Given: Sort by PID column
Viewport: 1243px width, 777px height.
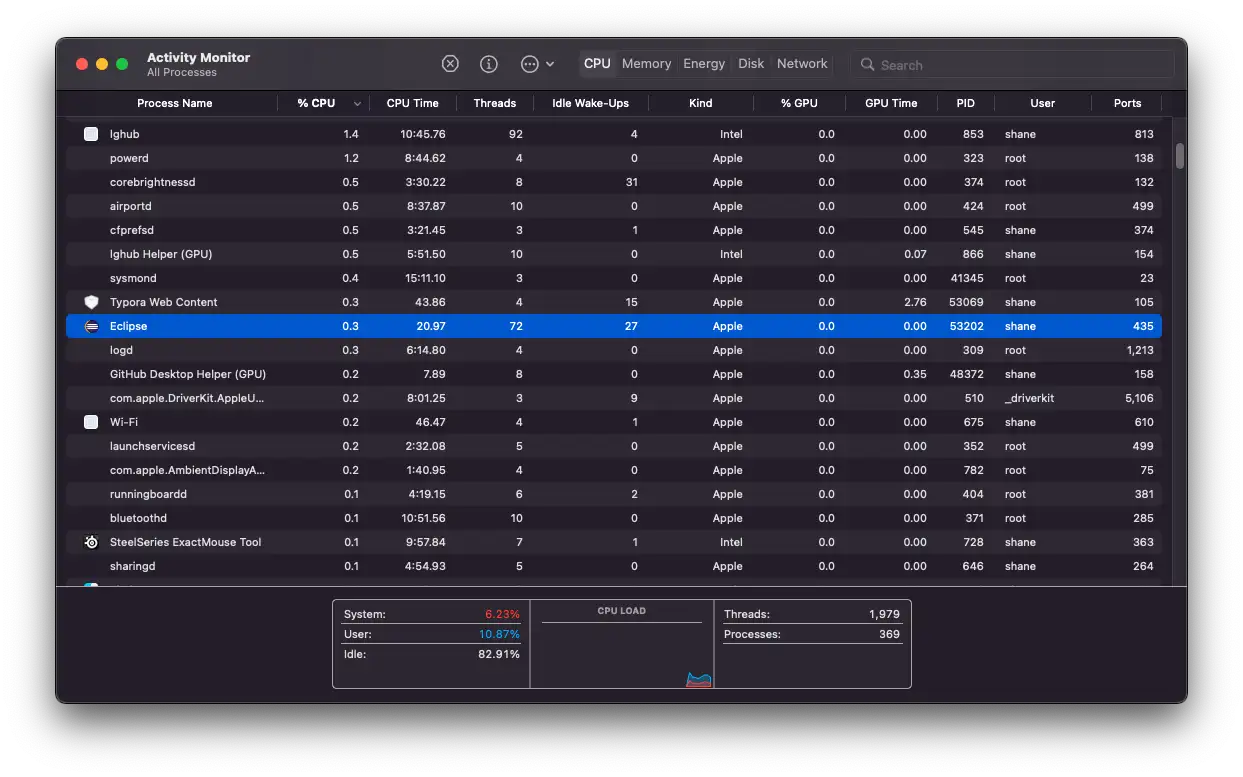Looking at the screenshot, I should [965, 103].
